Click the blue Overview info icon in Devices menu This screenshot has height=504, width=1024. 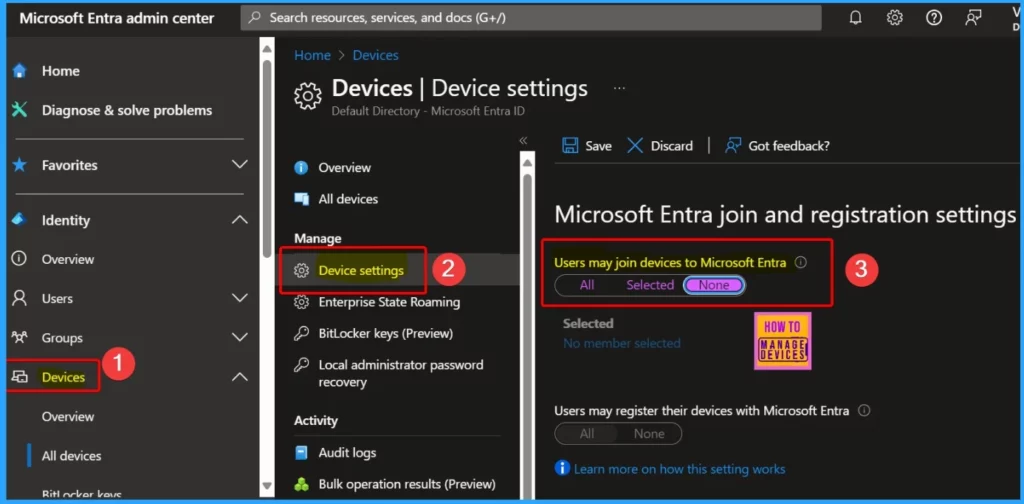pos(301,168)
